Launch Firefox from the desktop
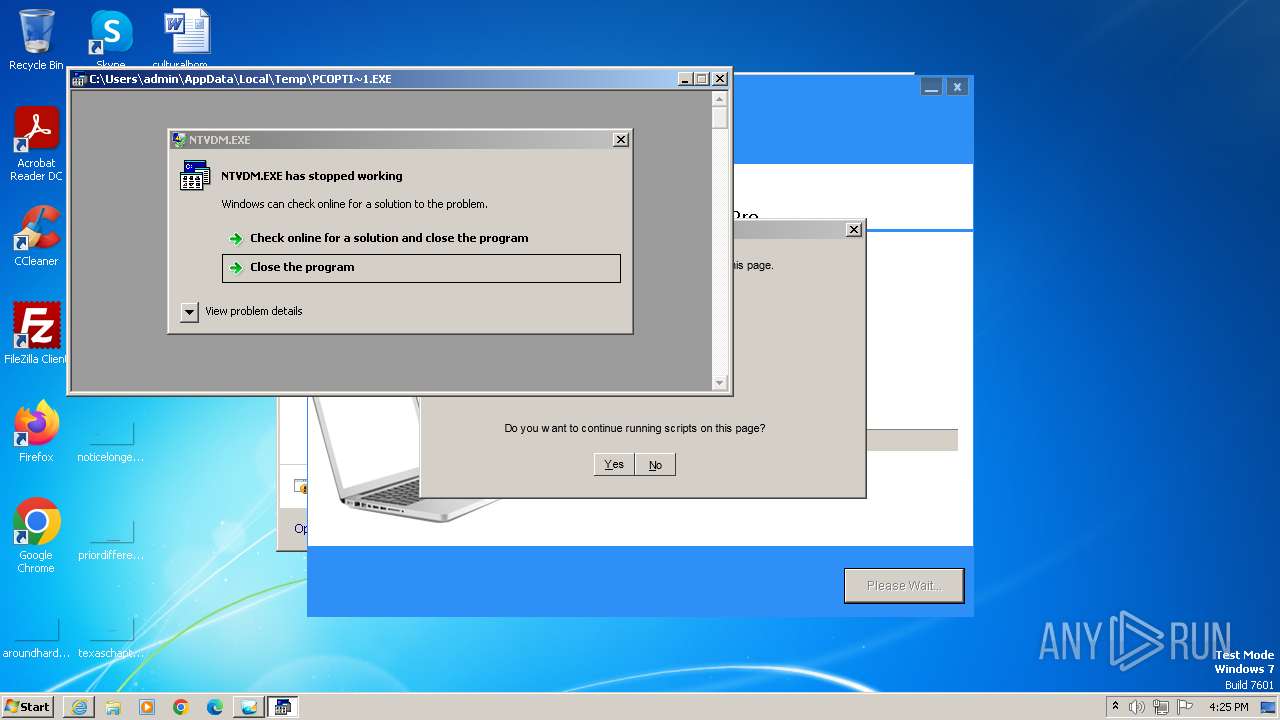Viewport: 1280px width, 720px height. [36, 431]
